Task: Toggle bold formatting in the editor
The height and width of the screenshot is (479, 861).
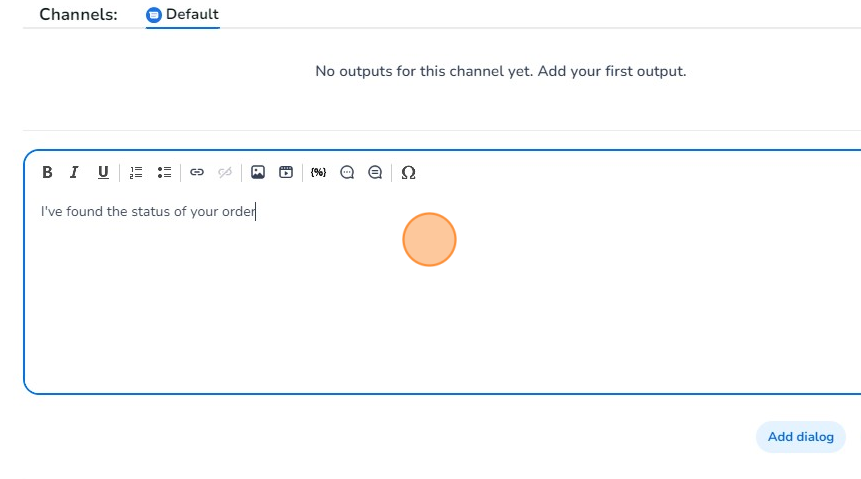Action: tap(47, 172)
